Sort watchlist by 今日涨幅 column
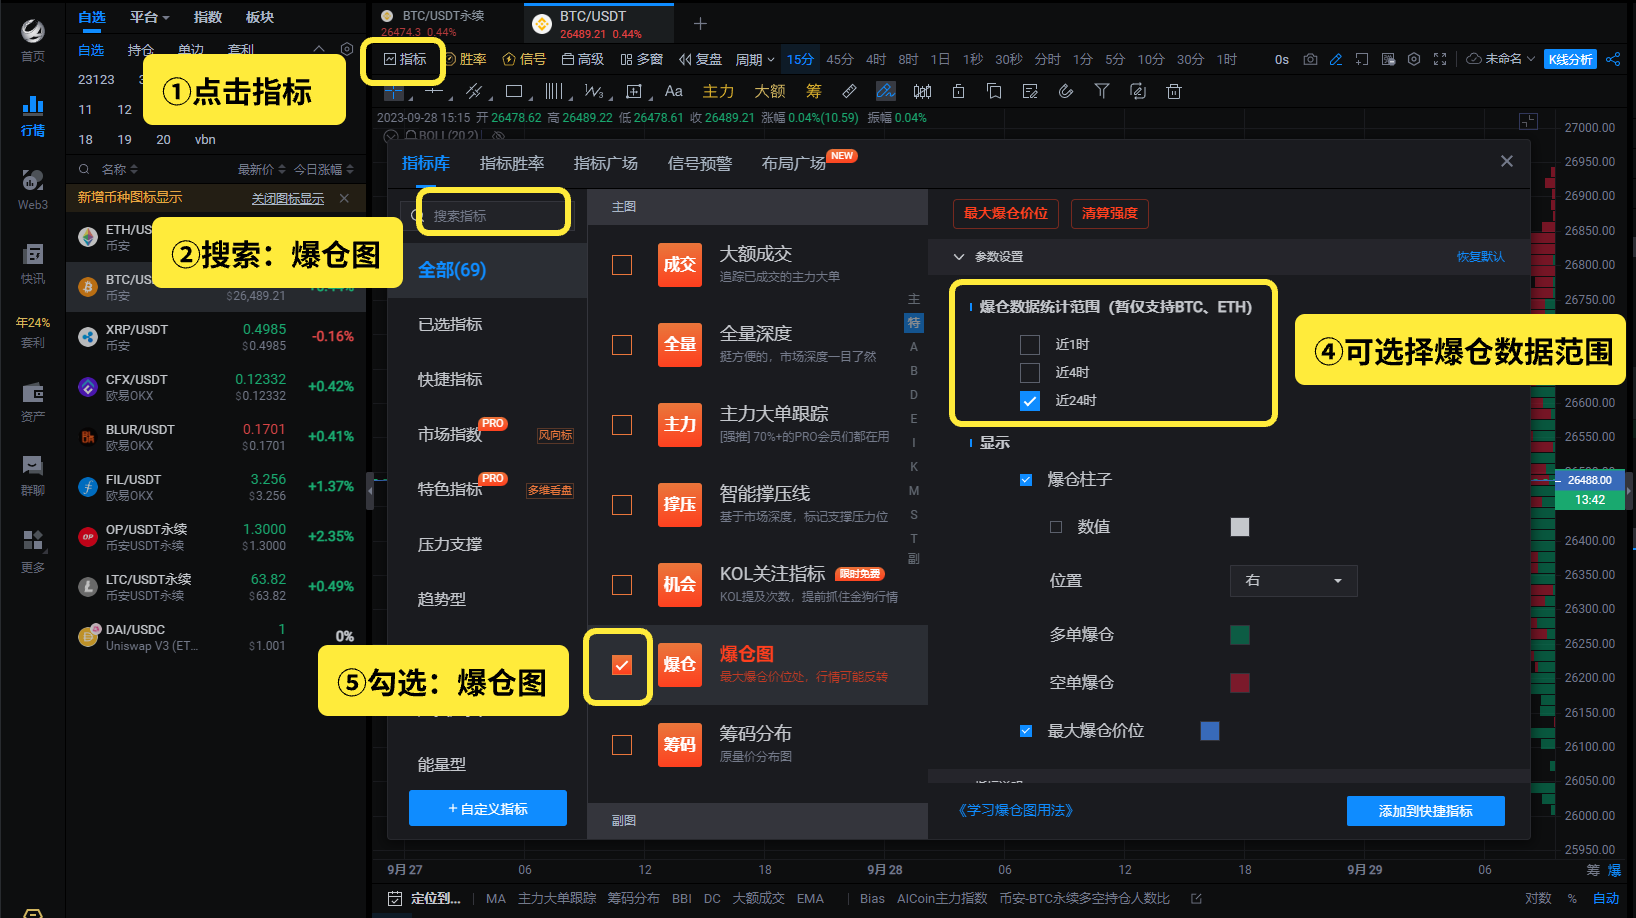This screenshot has width=1636, height=918. (x=323, y=169)
